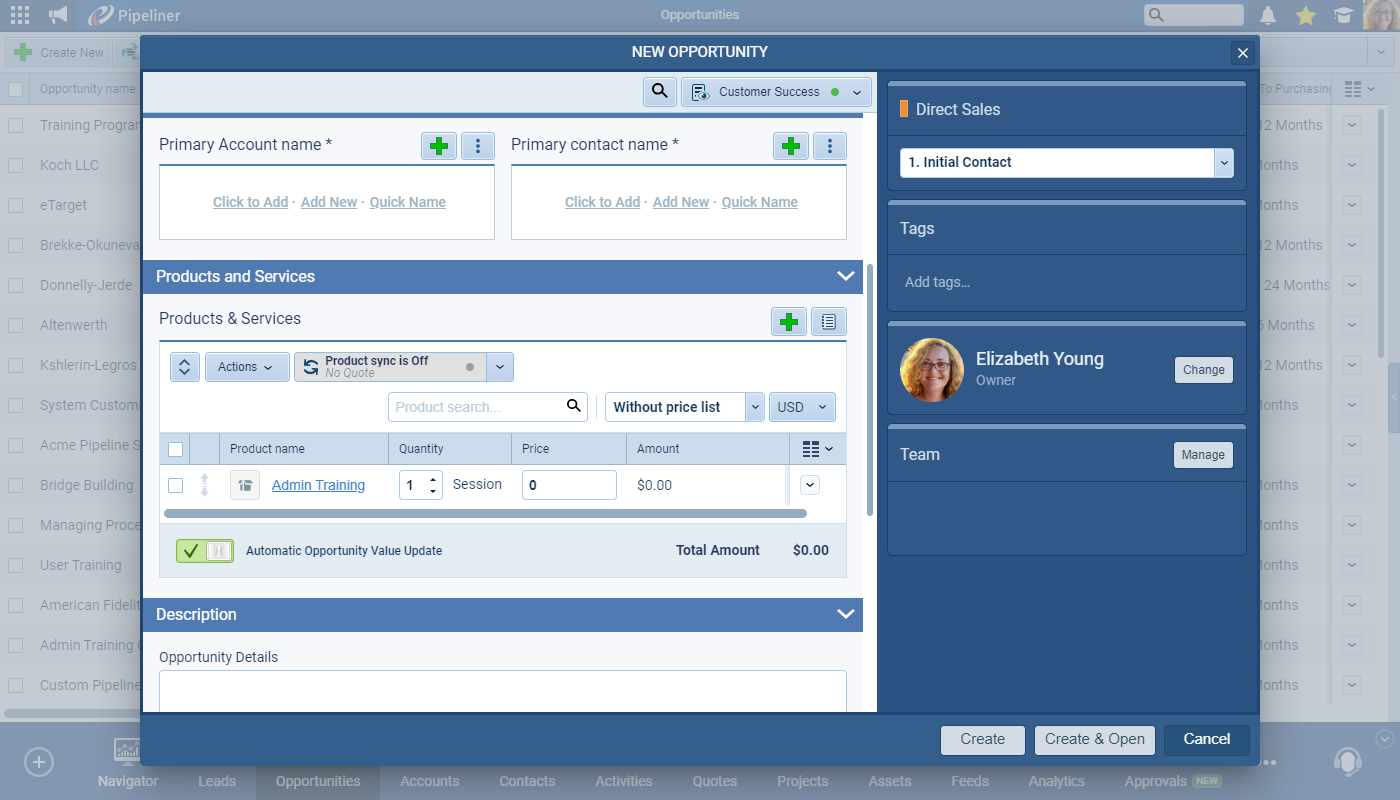Click the Create & Open button
The width and height of the screenshot is (1400, 800).
(x=1094, y=739)
